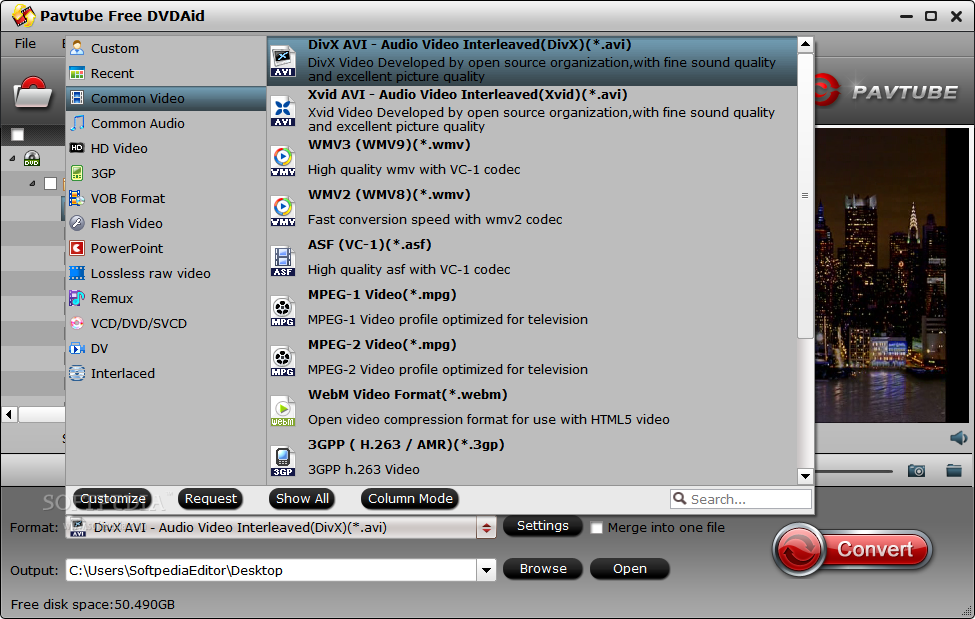Toggle the select-all checkbox above the file list
Screen dimensions: 975x619
tap(17, 134)
